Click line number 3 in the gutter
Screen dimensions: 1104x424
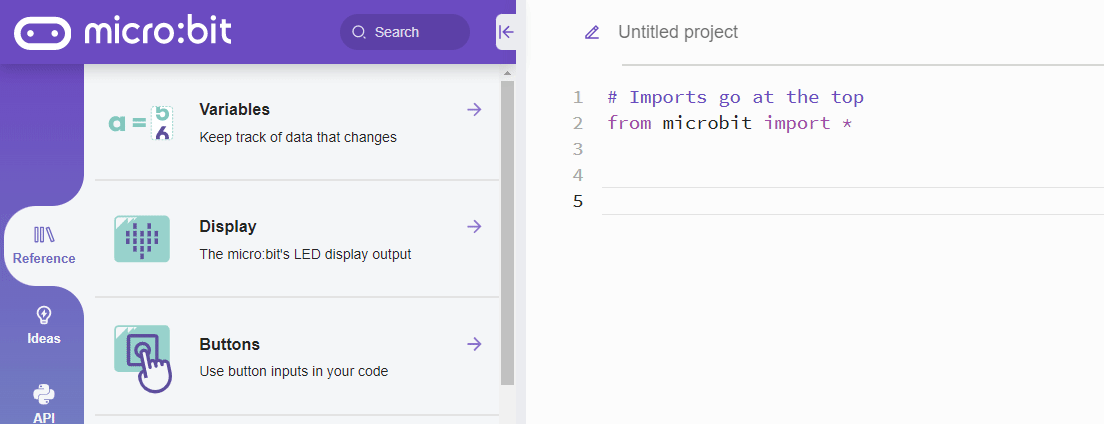[x=578, y=149]
